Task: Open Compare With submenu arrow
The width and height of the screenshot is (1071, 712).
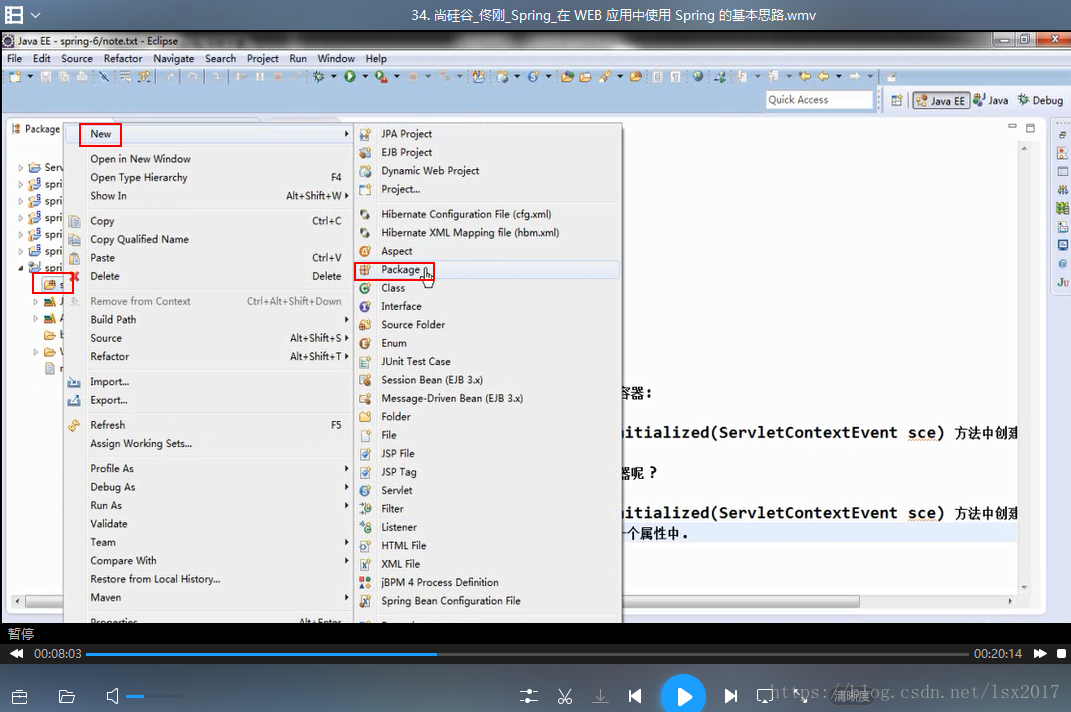Action: coord(346,561)
